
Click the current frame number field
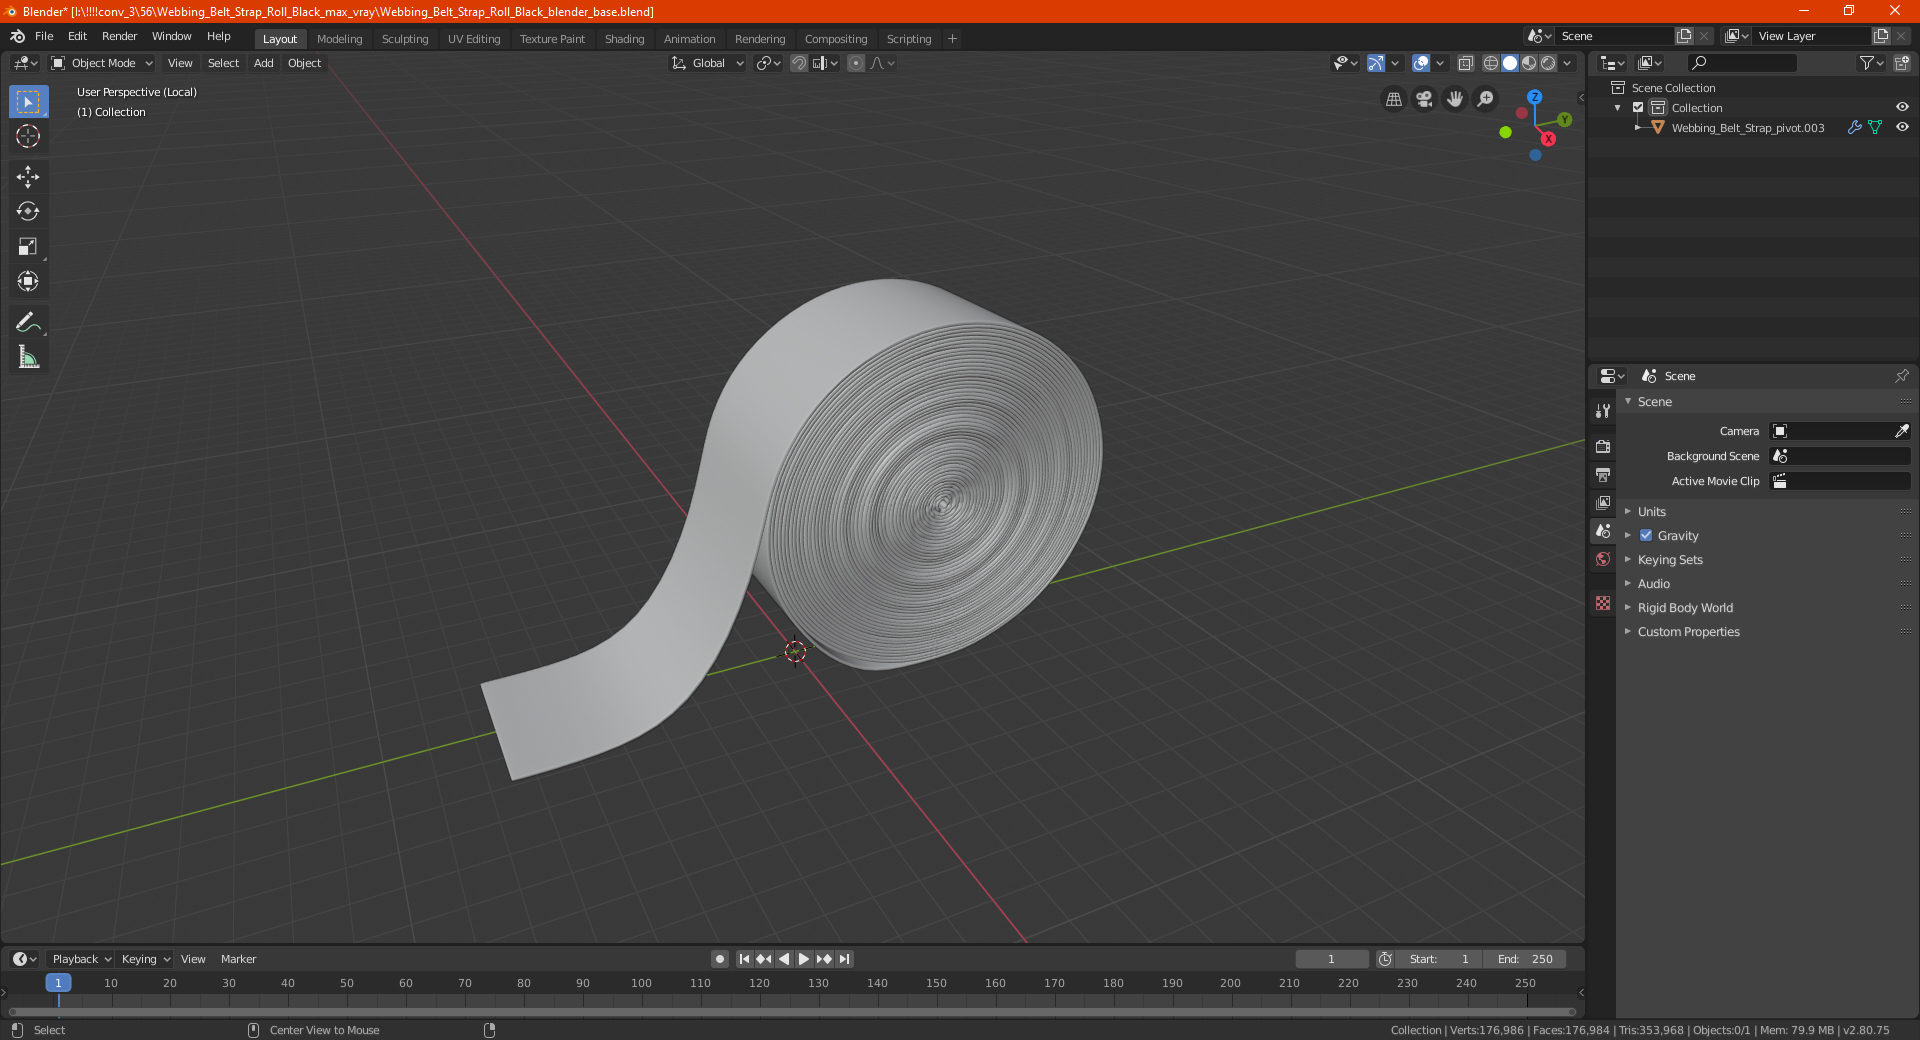click(x=1331, y=959)
